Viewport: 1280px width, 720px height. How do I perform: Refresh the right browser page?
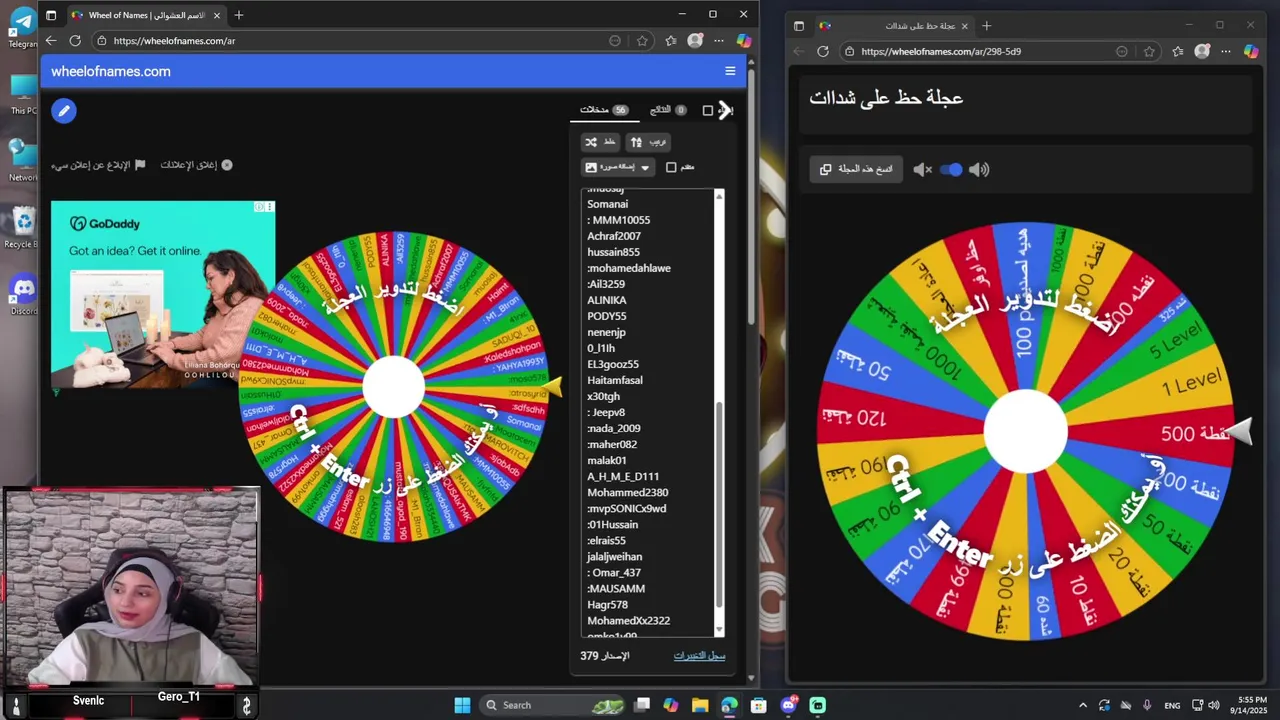pyautogui.click(x=823, y=51)
